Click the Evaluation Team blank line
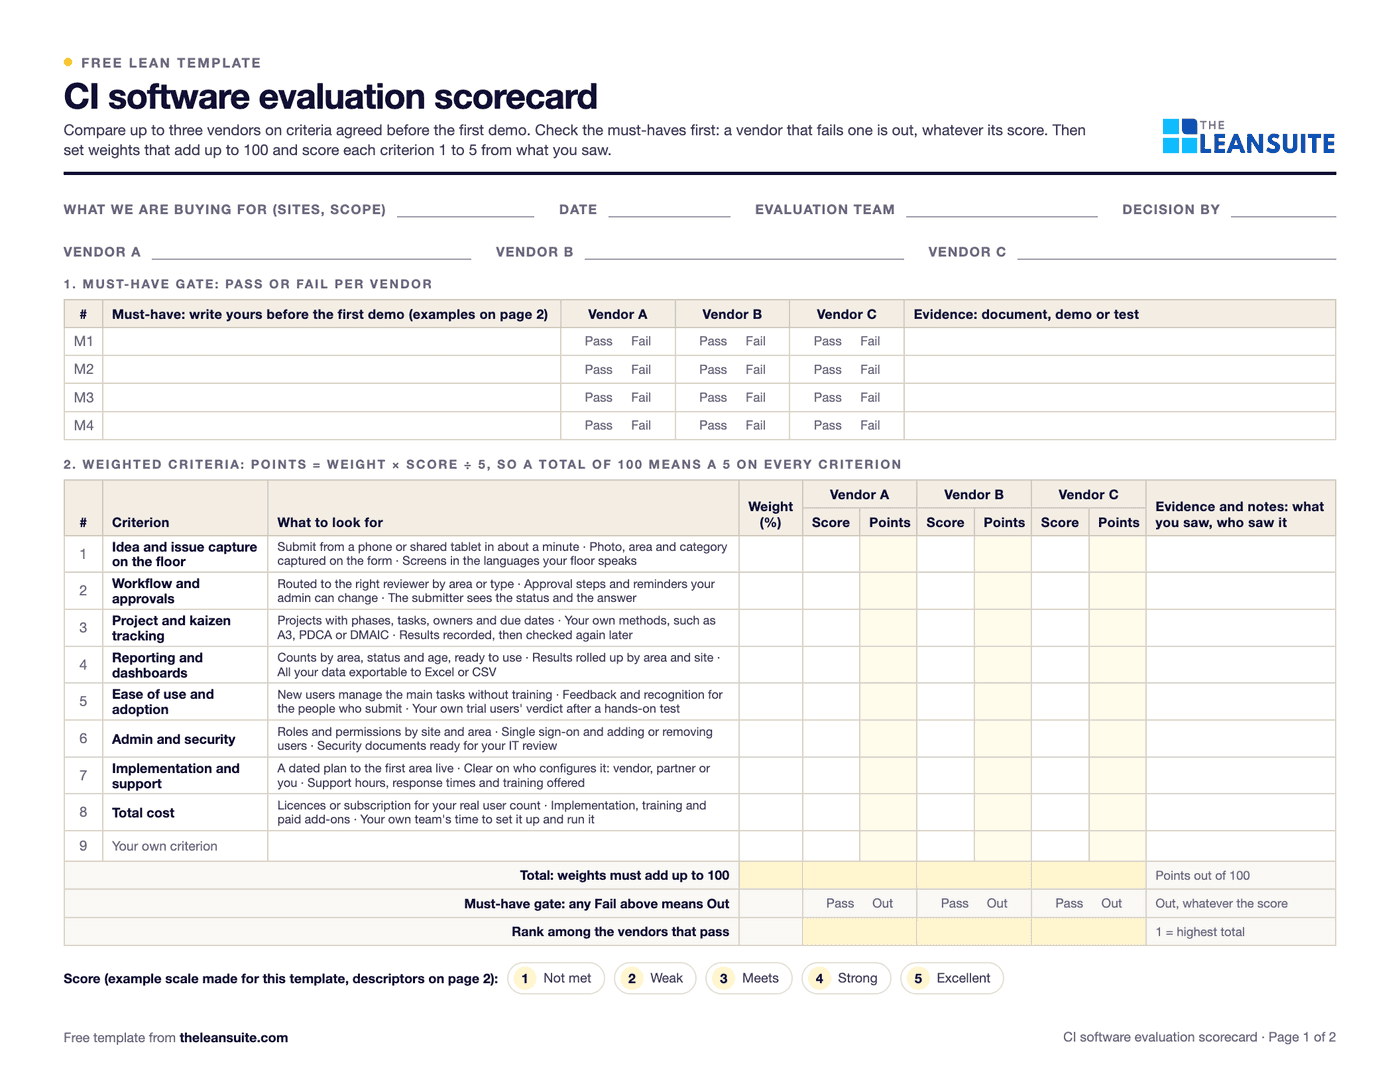1400x1082 pixels. pos(1002,210)
